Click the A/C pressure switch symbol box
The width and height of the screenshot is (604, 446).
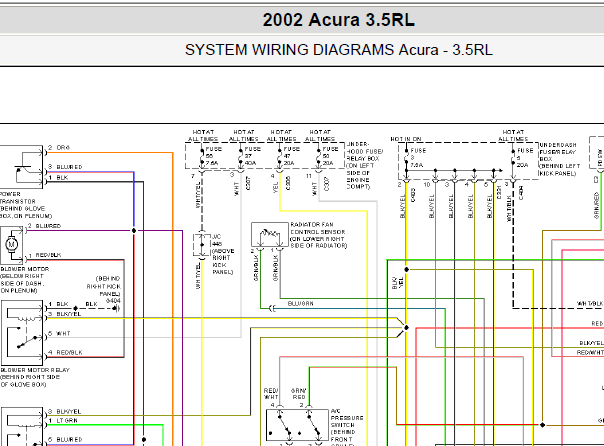point(297,425)
